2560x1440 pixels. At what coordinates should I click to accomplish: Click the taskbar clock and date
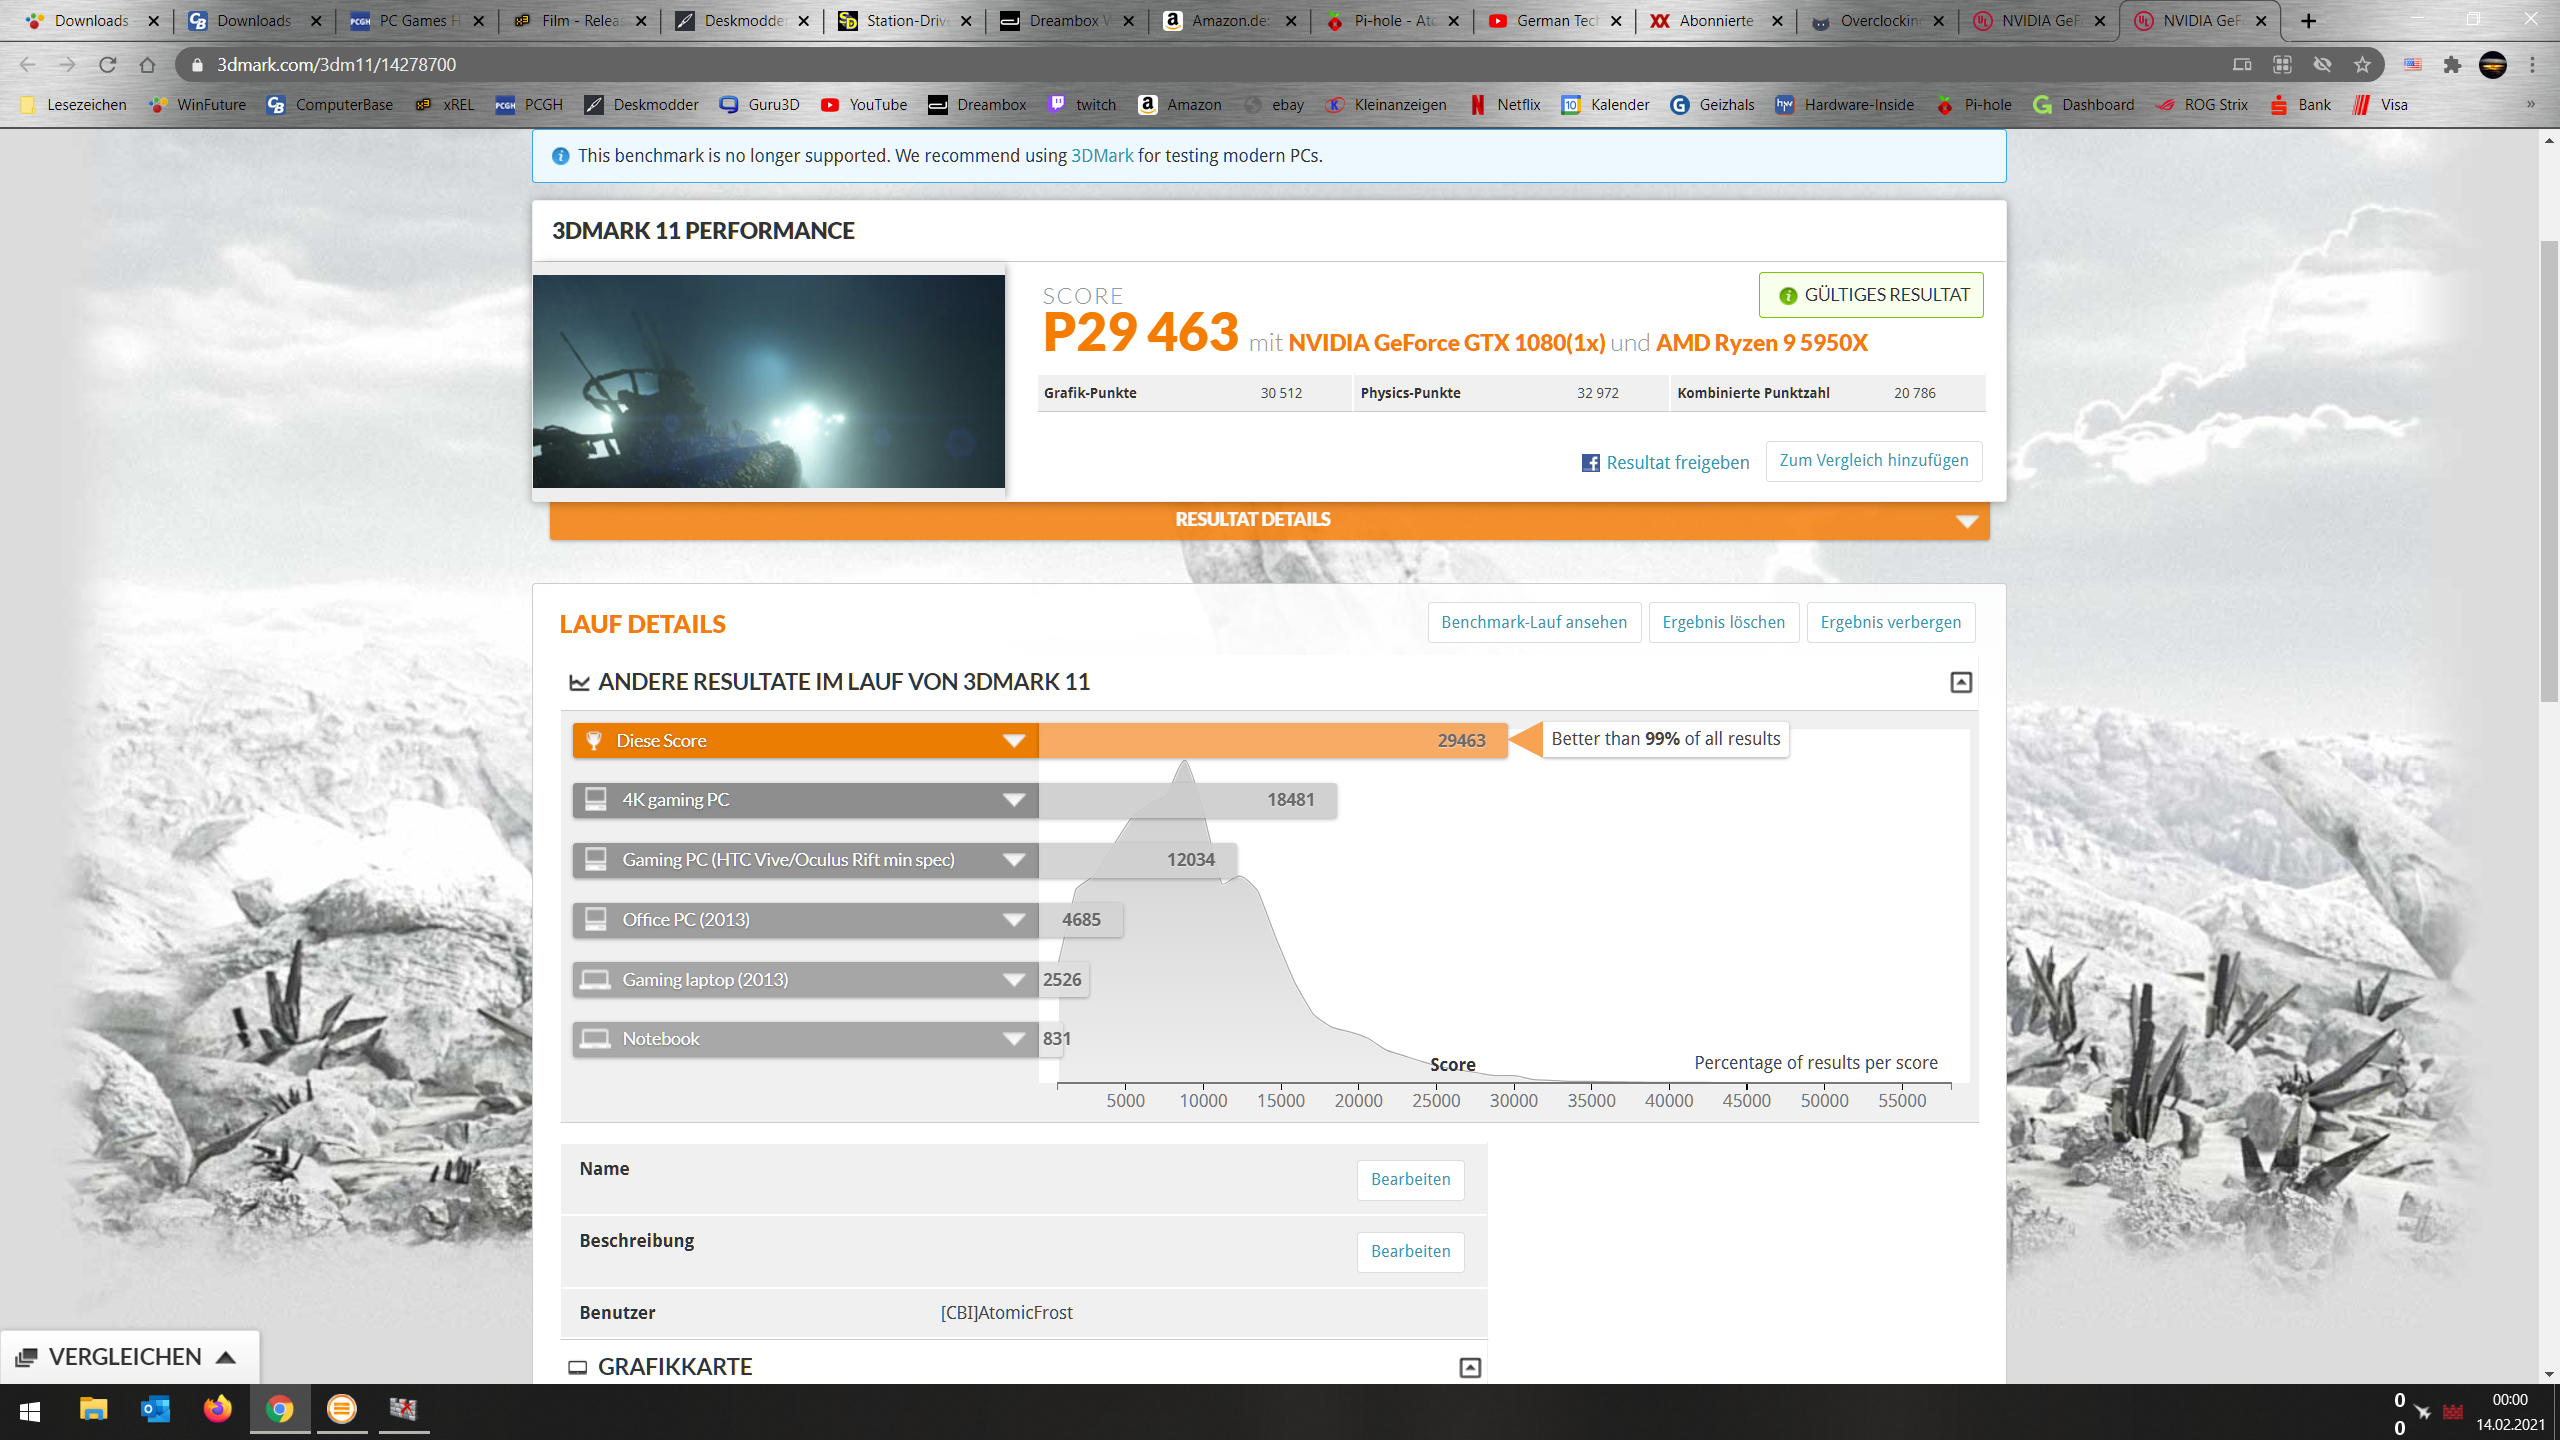[2510, 1412]
